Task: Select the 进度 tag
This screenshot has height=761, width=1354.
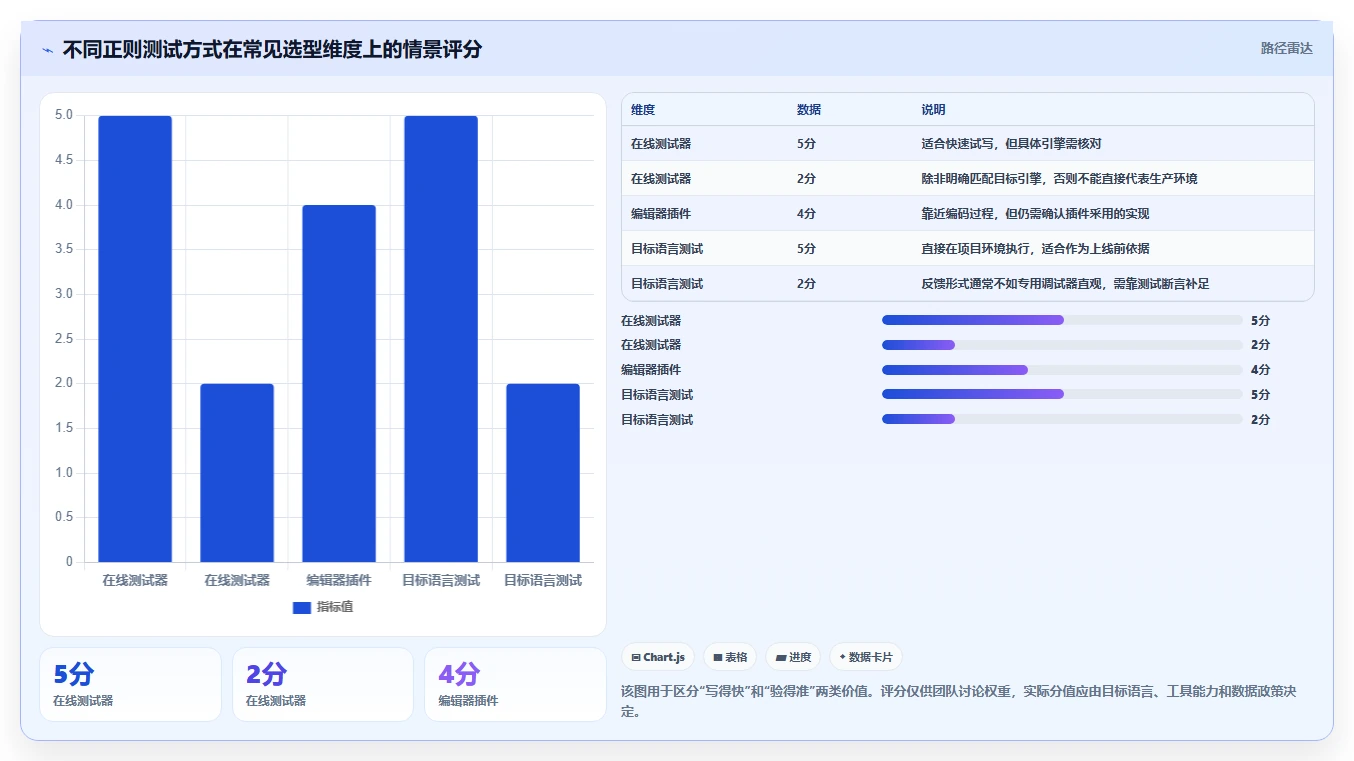Action: 793,657
